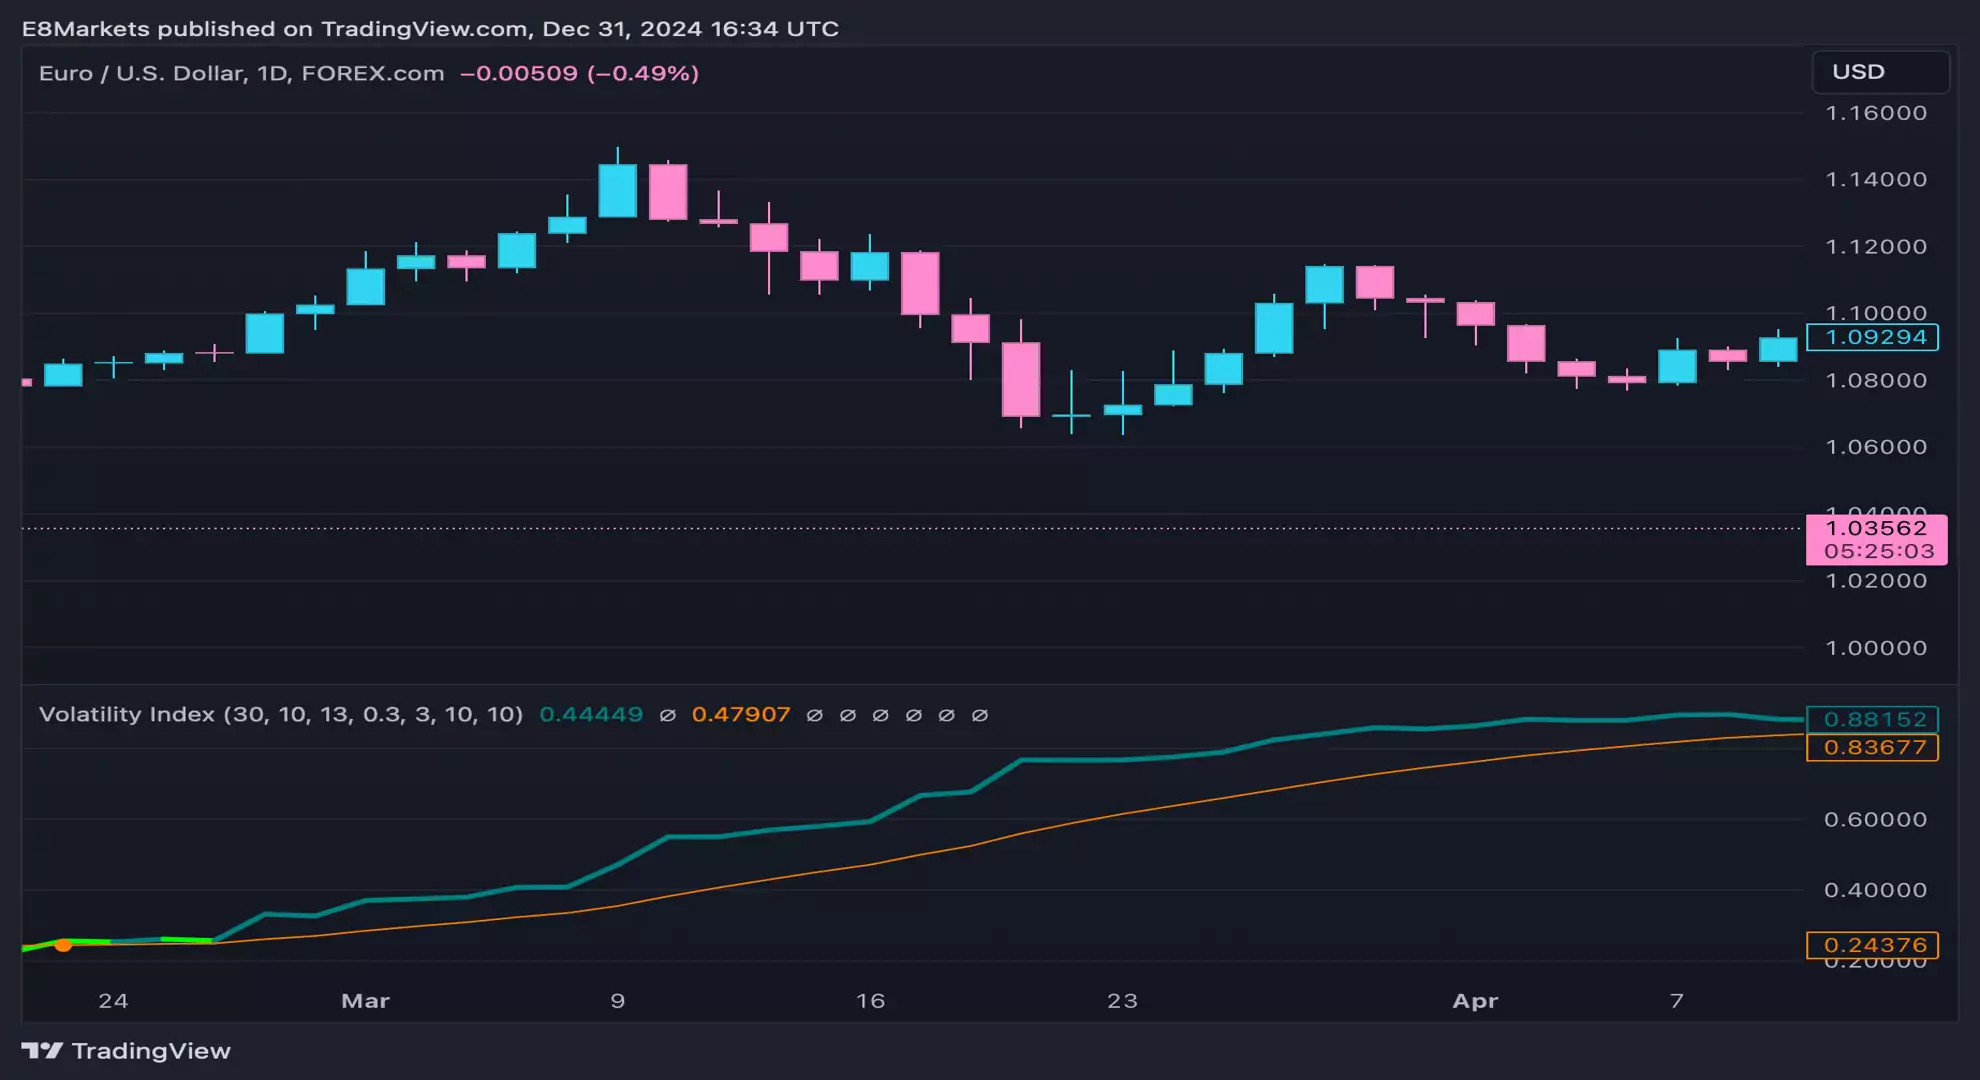This screenshot has width=1980, height=1080.
Task: Click the 24 date label on time axis
Action: pos(113,1001)
